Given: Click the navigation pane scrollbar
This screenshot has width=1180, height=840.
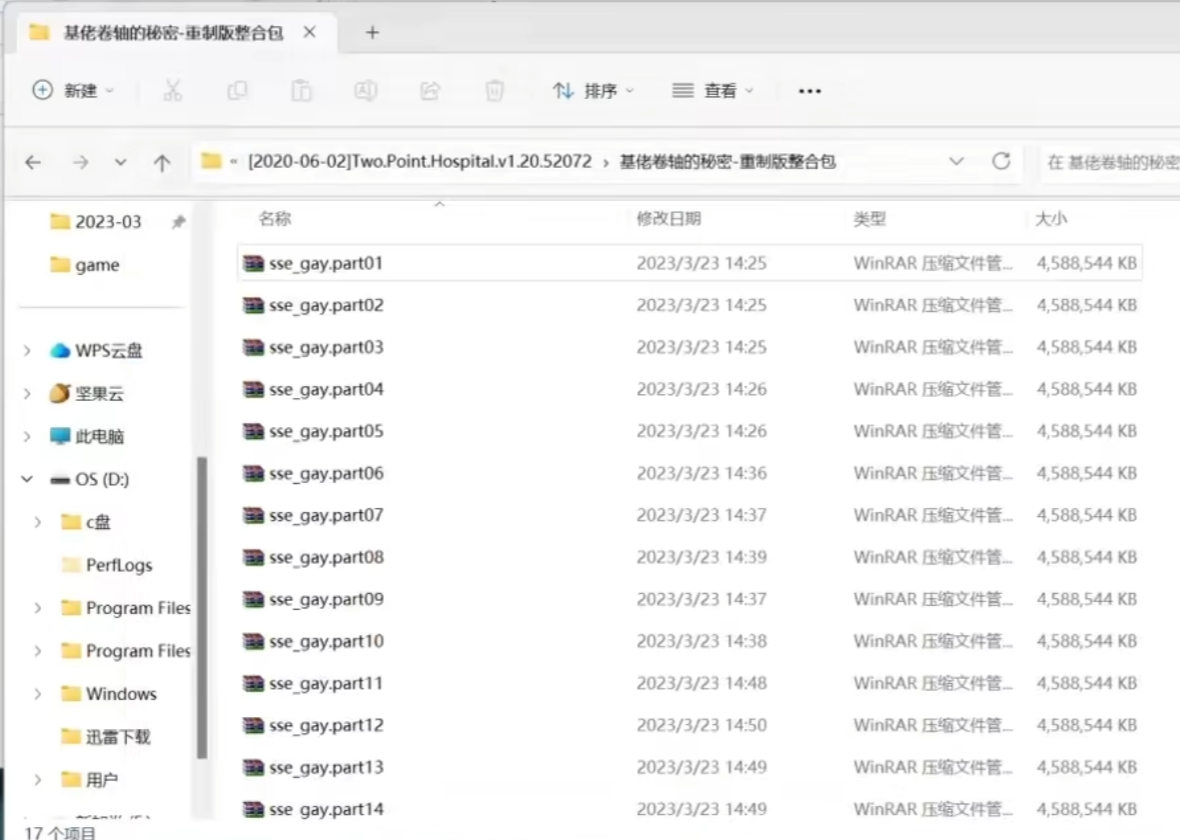Looking at the screenshot, I should pyautogui.click(x=202, y=607).
